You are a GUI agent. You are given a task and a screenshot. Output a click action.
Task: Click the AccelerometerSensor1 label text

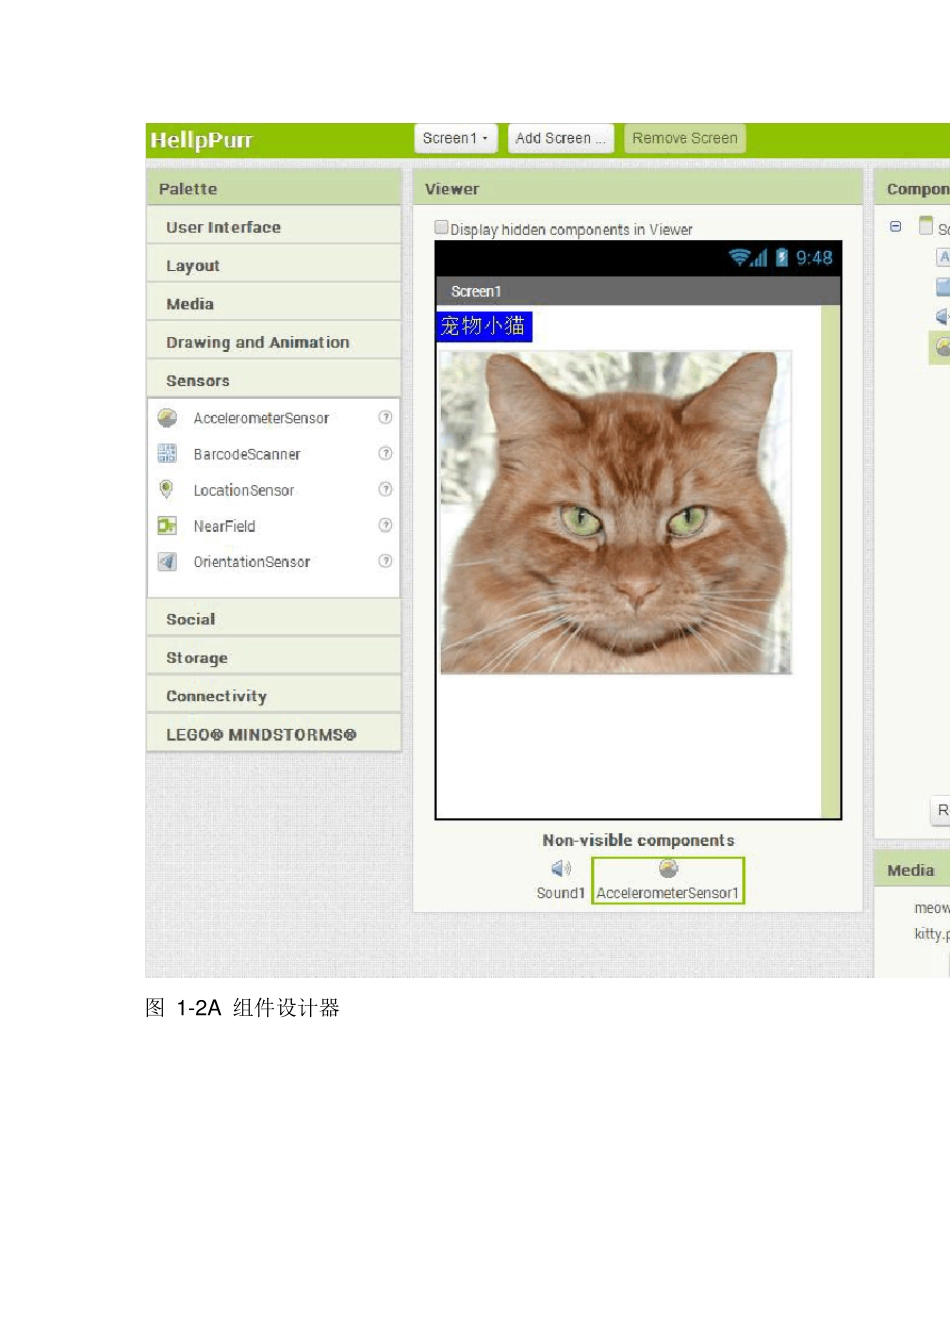668,893
